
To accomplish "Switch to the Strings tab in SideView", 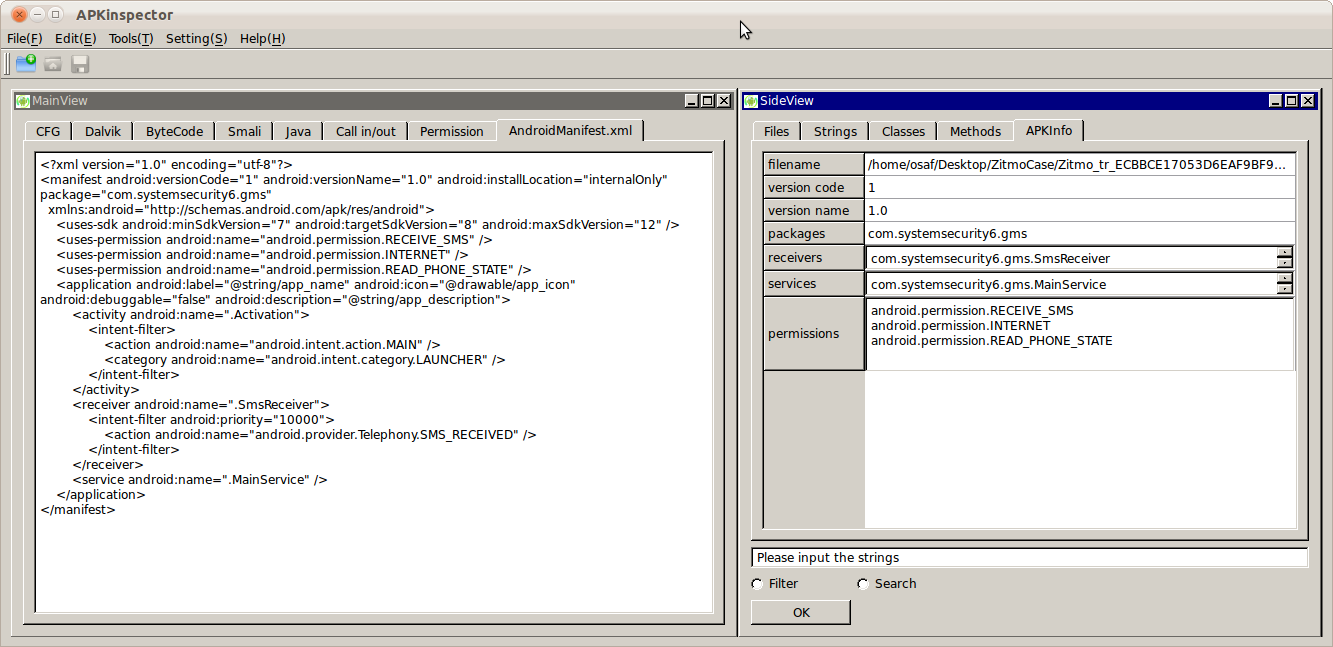I will tap(835, 131).
